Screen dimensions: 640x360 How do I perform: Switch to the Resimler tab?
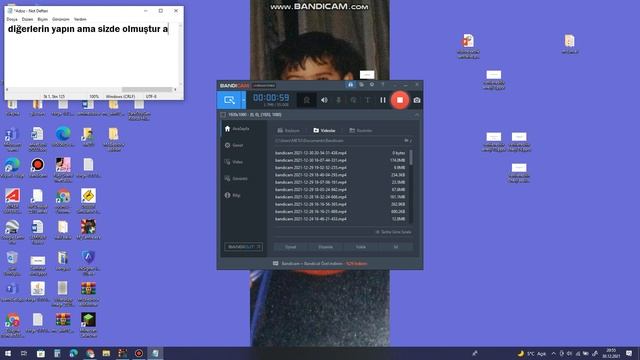(x=361, y=131)
